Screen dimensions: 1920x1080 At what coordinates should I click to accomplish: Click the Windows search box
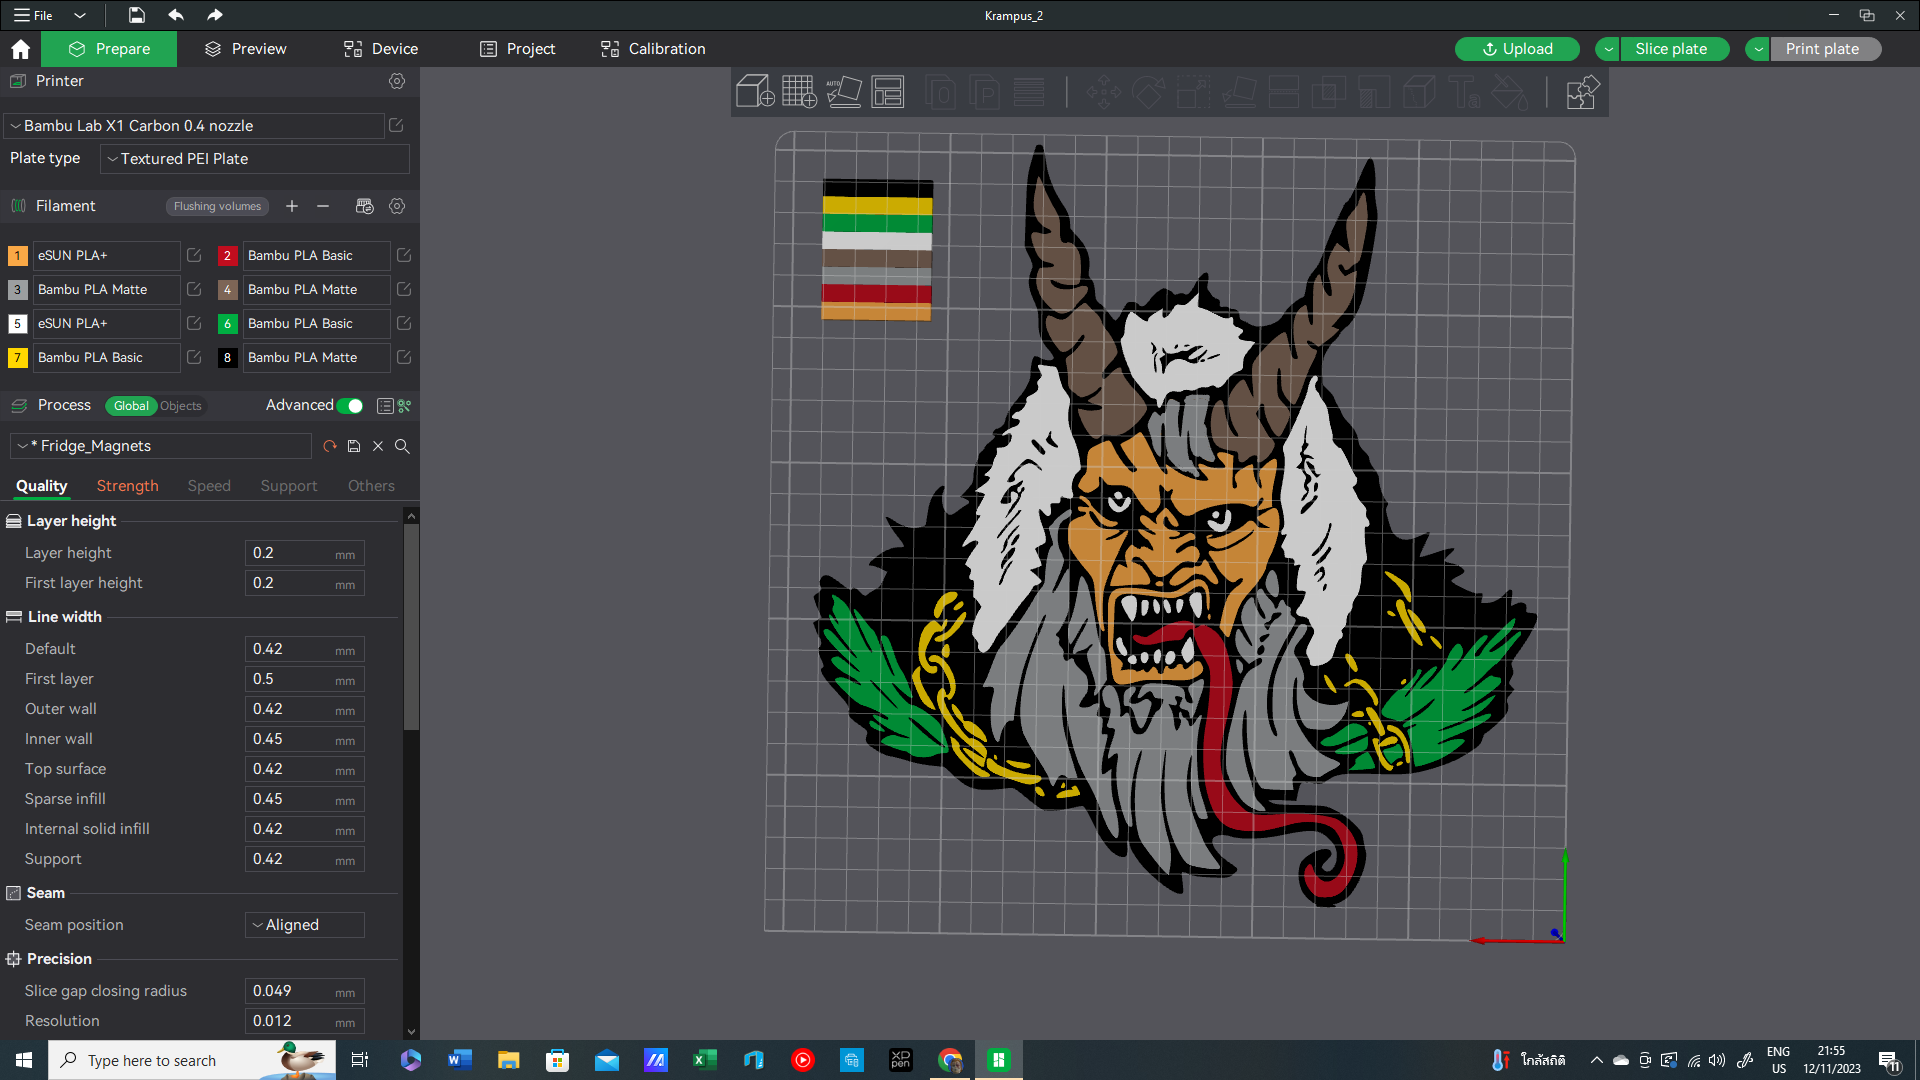tap(192, 1060)
